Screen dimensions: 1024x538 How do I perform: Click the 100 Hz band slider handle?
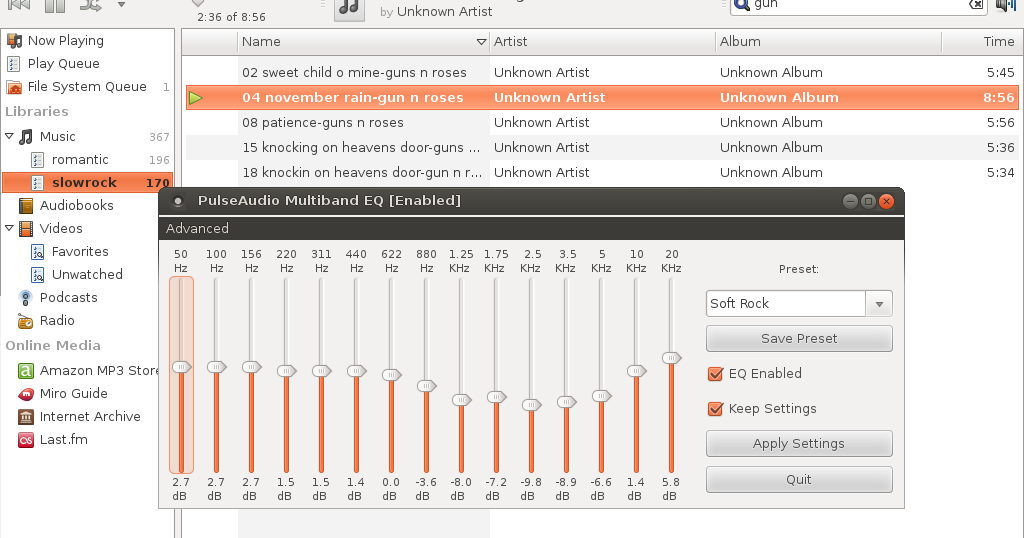point(217,368)
